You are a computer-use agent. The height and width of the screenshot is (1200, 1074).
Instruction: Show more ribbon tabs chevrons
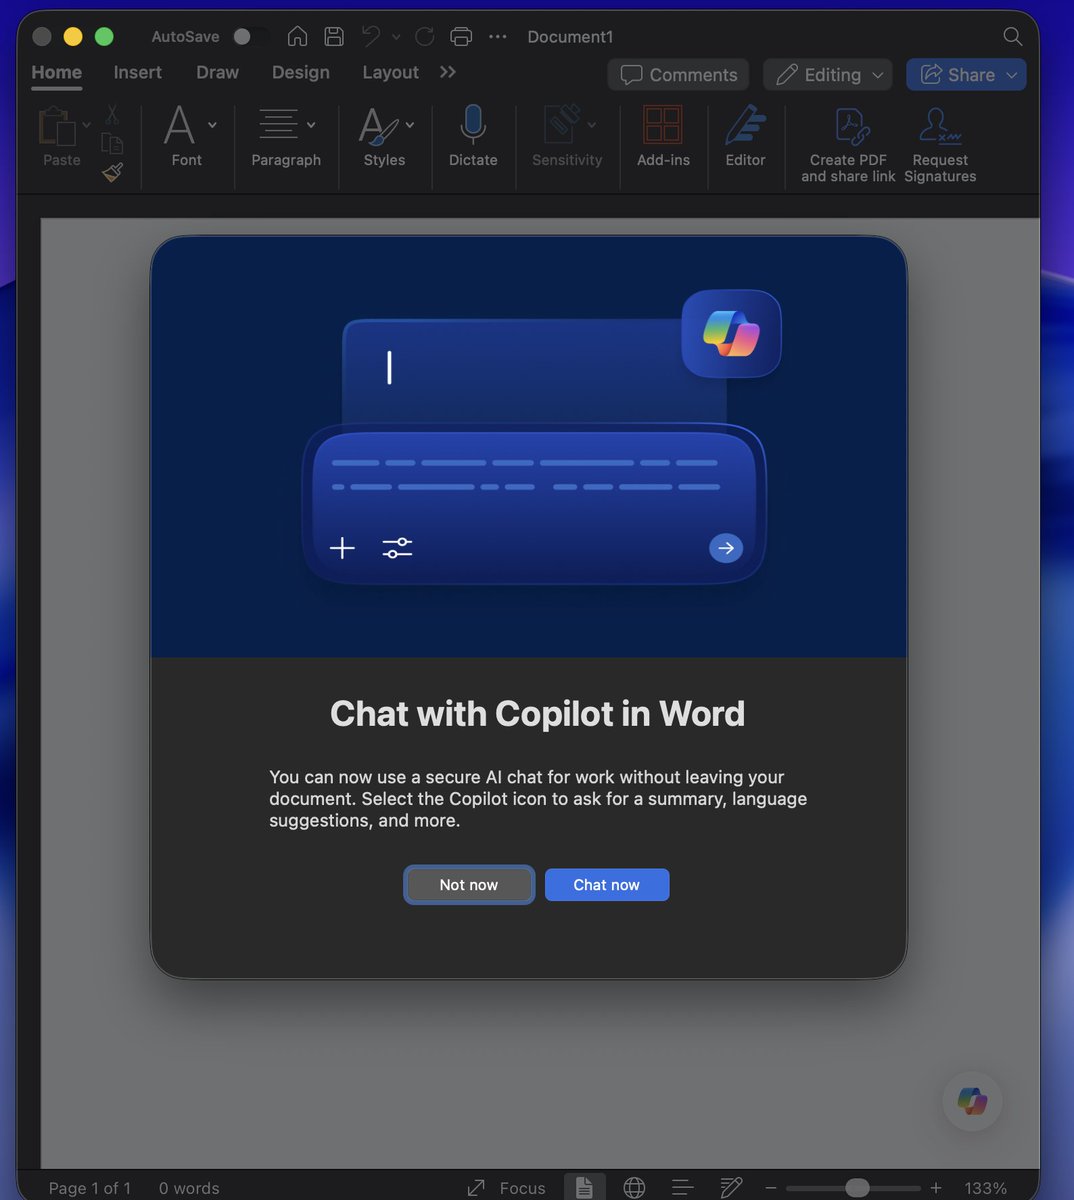pos(448,72)
